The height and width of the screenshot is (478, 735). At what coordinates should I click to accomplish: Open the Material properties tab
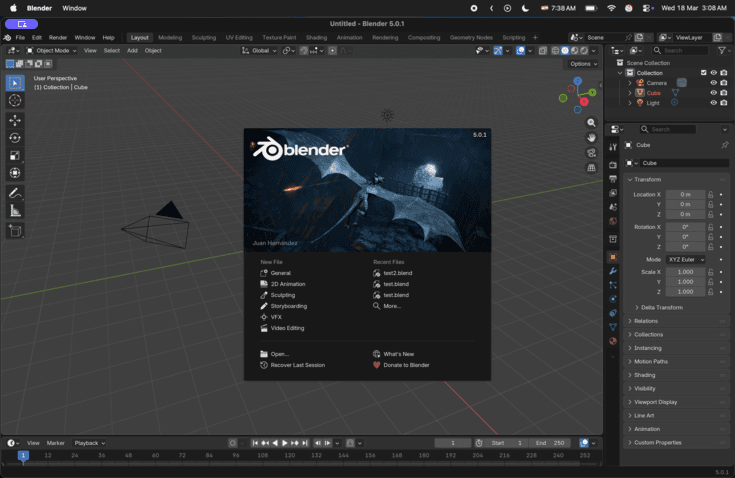point(613,341)
